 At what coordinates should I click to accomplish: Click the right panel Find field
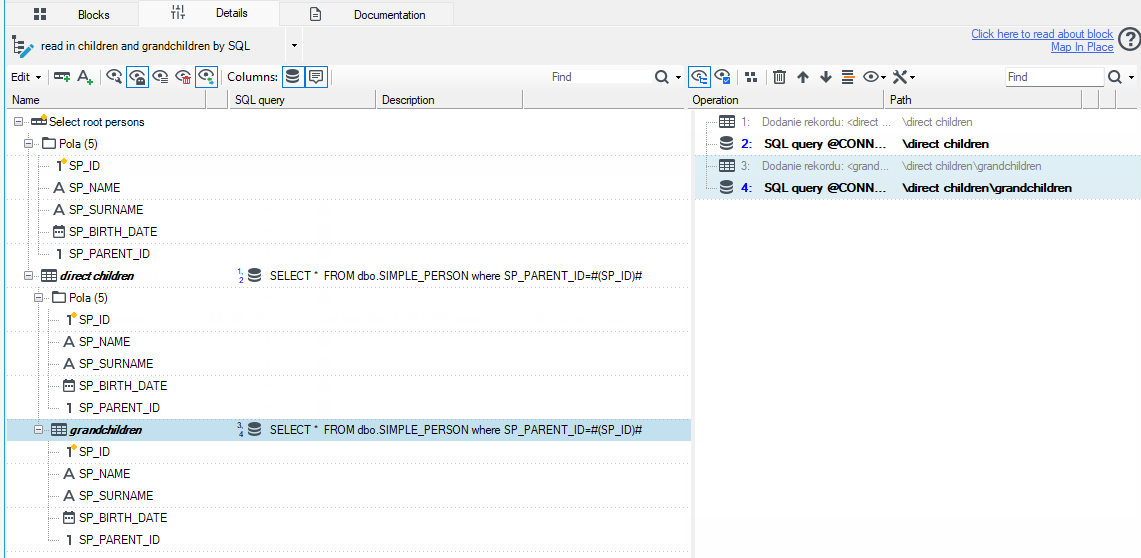pyautogui.click(x=1054, y=76)
